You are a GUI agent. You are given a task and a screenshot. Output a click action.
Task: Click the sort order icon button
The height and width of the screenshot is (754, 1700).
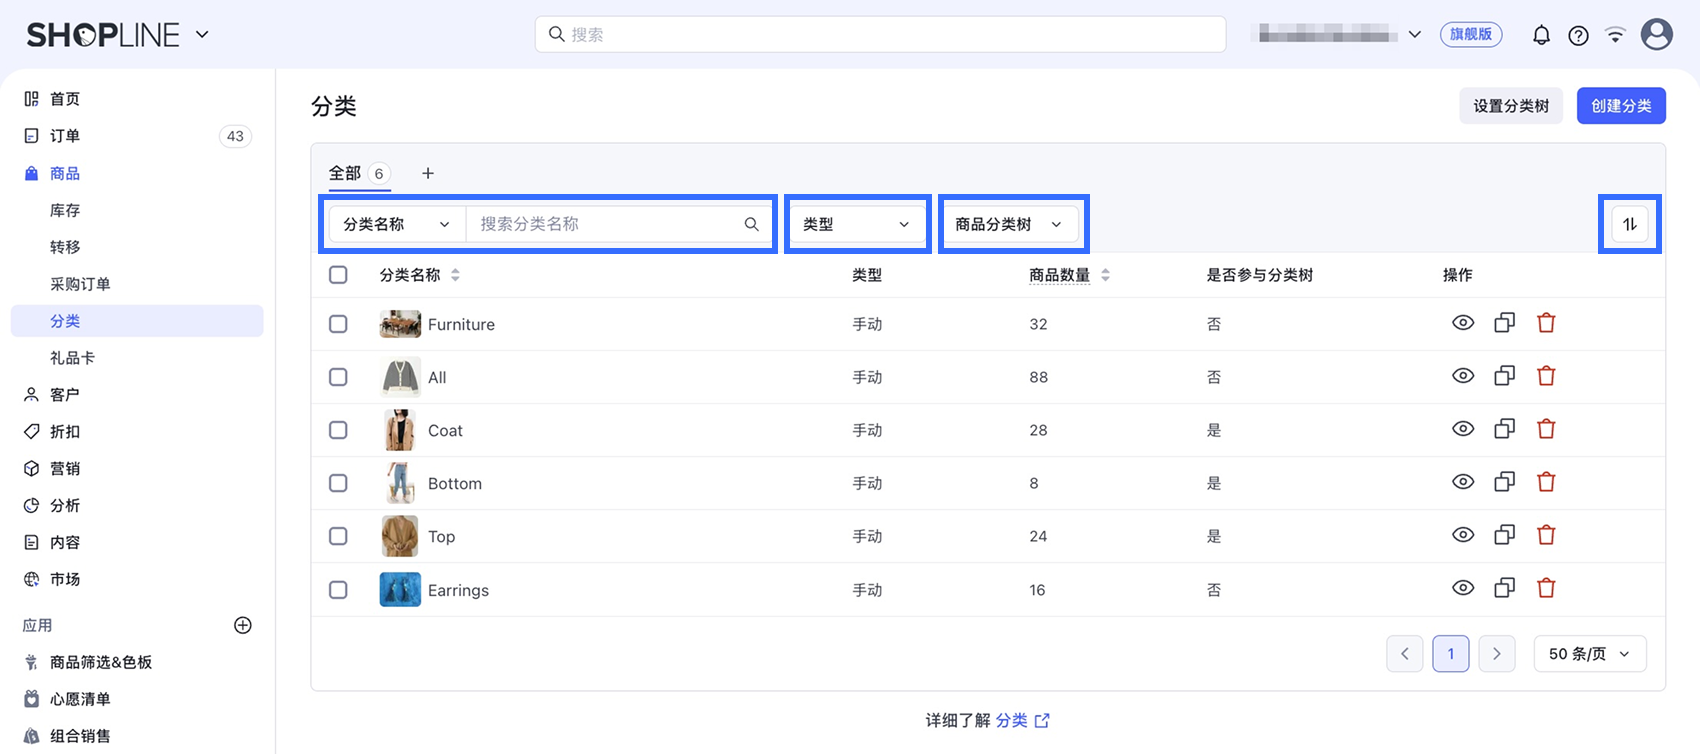[x=1630, y=224]
